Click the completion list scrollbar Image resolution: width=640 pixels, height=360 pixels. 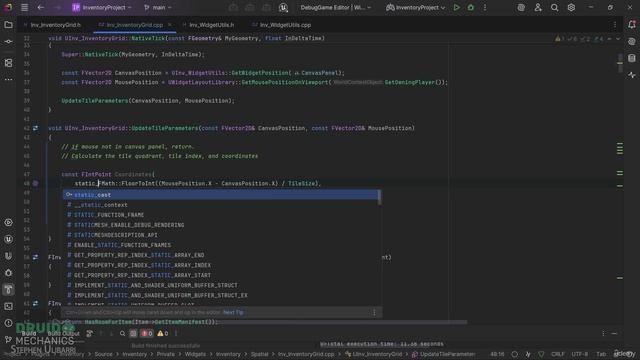pos(380,198)
